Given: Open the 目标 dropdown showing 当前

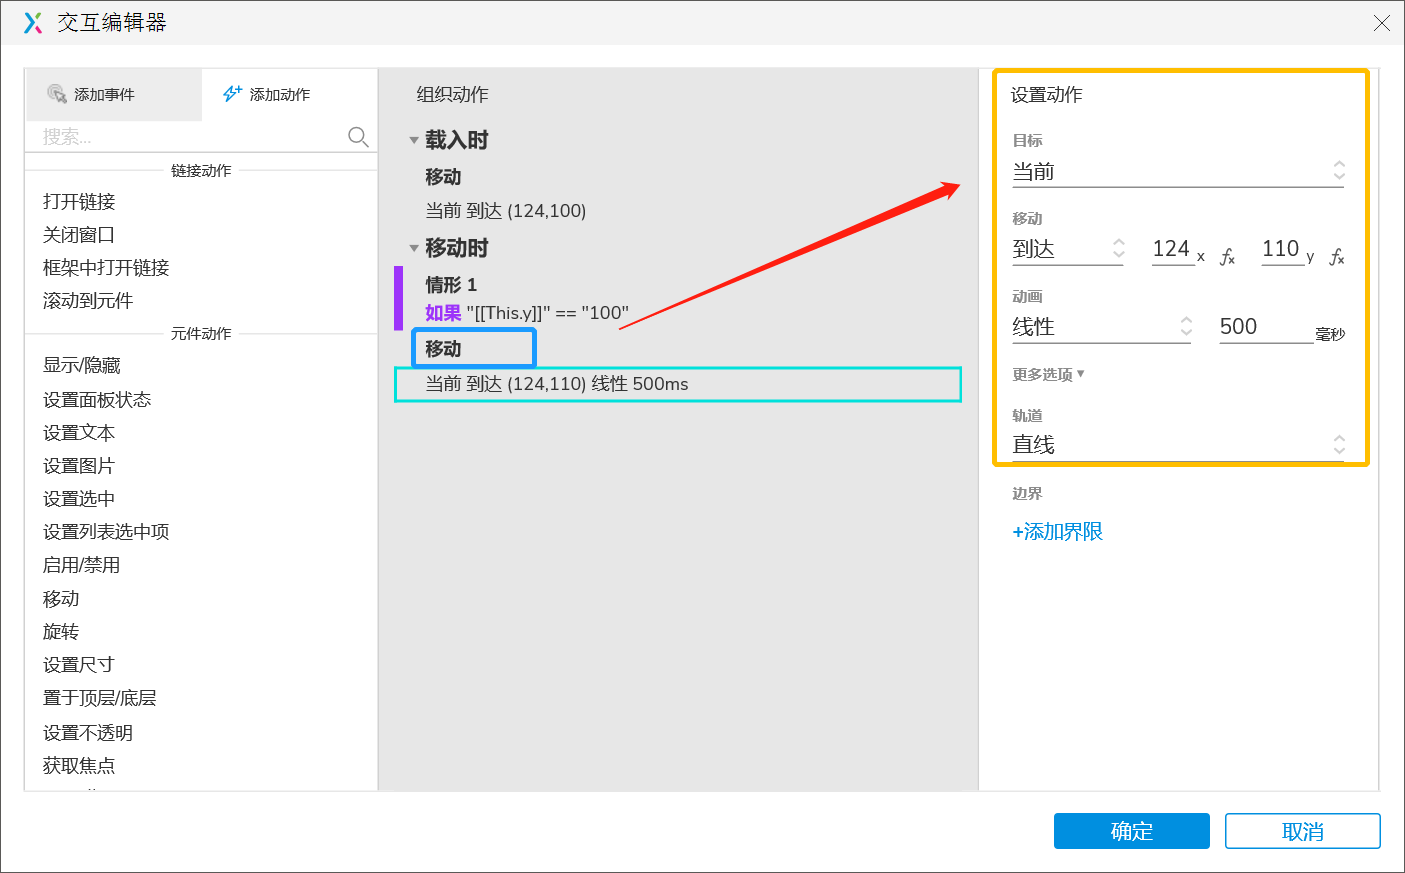Looking at the screenshot, I should 1179,172.
